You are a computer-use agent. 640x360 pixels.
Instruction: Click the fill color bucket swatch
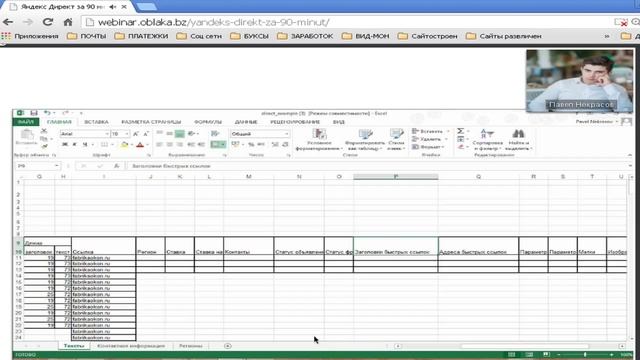[124, 144]
